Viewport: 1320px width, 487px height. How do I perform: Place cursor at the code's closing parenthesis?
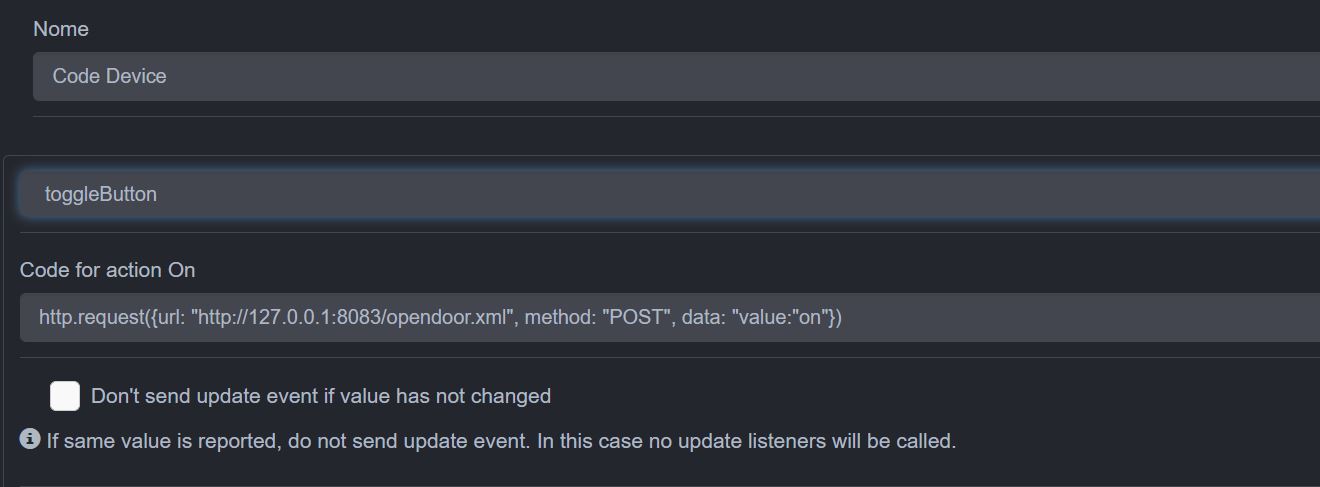(x=838, y=318)
